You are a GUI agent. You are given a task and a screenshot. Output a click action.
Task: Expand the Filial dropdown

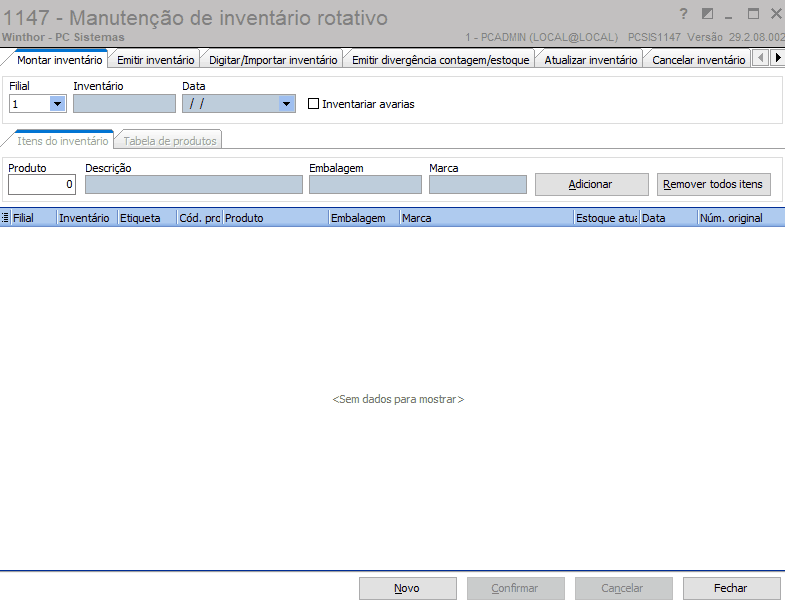58,104
